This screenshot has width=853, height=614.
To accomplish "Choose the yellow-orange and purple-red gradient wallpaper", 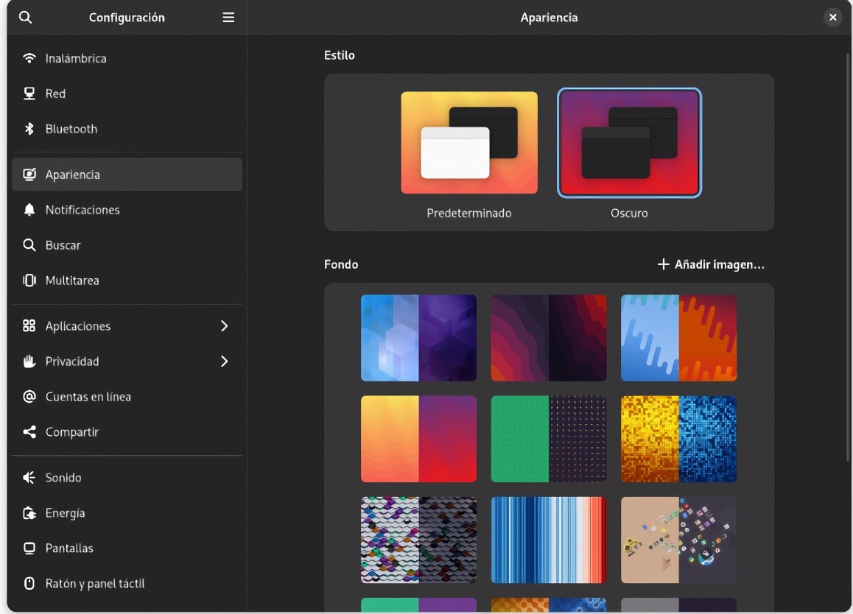I will [x=419, y=439].
